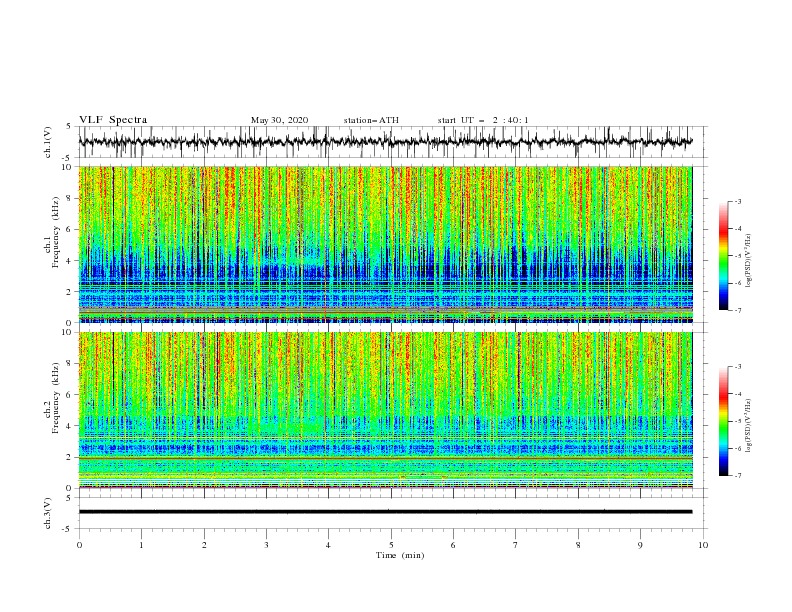This screenshot has height=612, width=792.
Task: Click the log(PSD) label beside ch.2 color bar
Action: click(x=748, y=425)
